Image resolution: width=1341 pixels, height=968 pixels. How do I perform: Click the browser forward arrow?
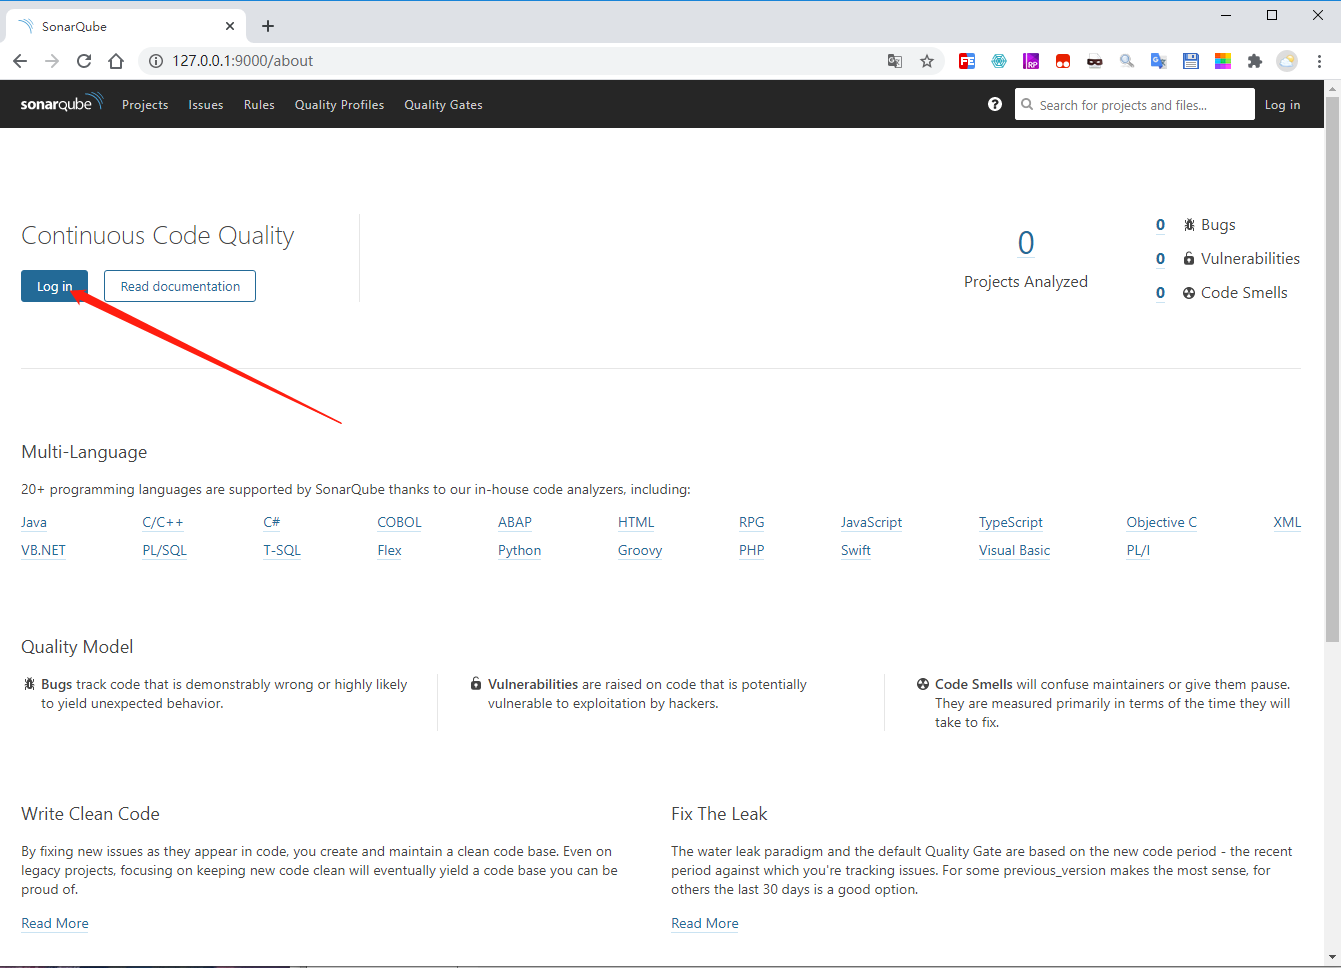[x=52, y=61]
